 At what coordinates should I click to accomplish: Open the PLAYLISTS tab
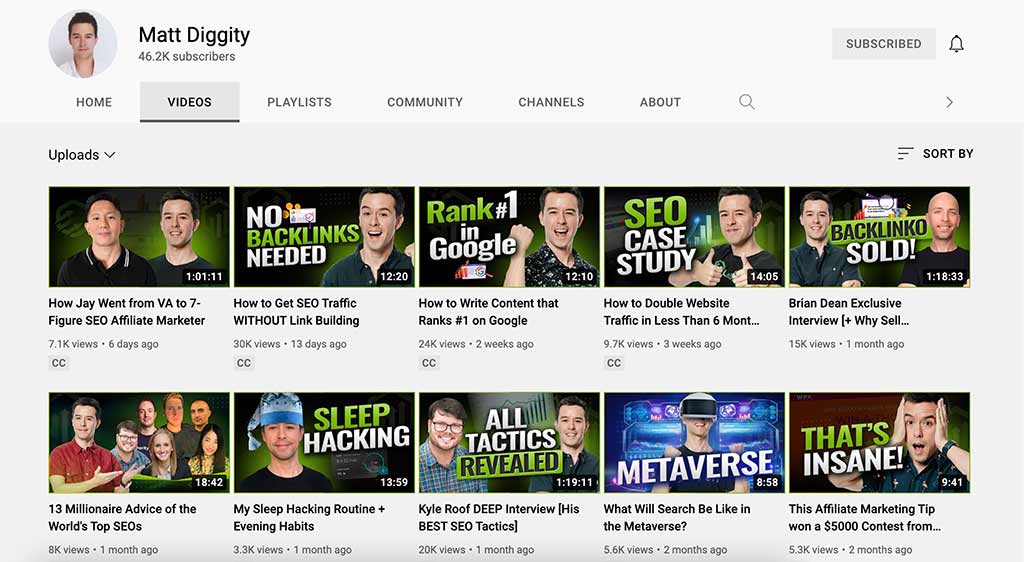pos(299,102)
